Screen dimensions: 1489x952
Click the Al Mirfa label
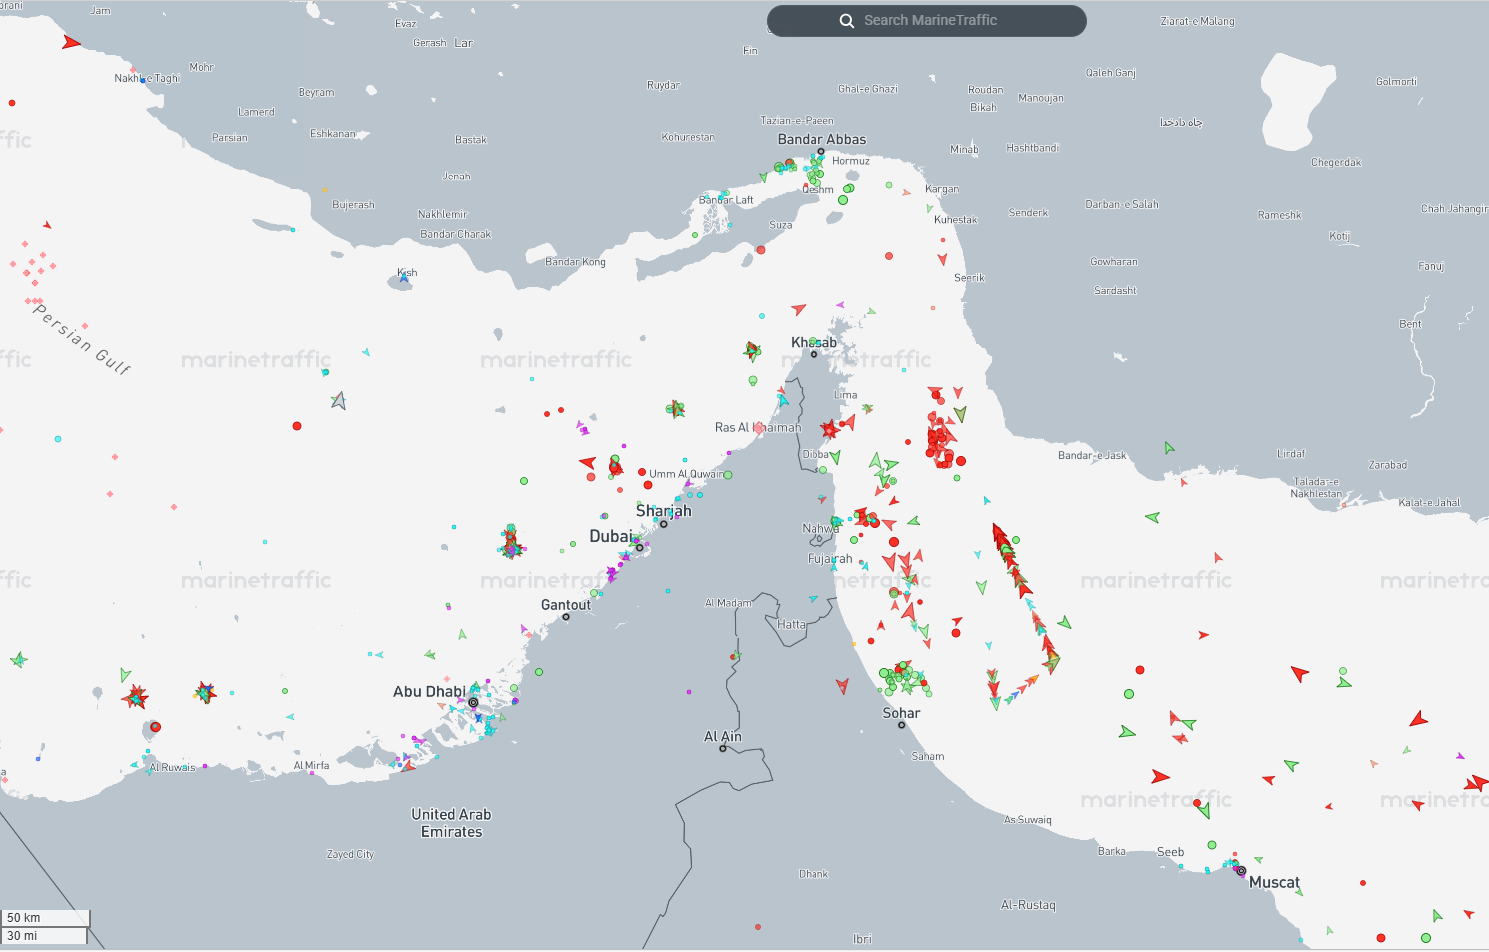[311, 765]
